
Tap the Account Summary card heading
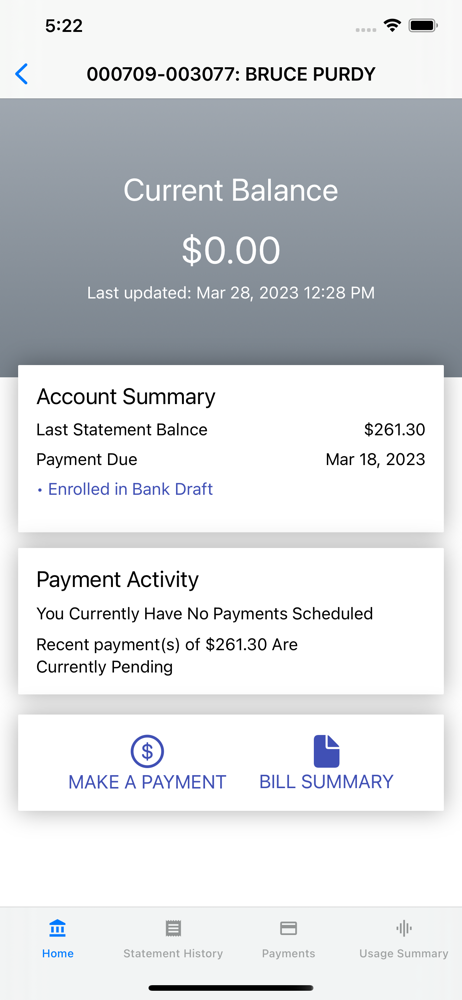[126, 397]
